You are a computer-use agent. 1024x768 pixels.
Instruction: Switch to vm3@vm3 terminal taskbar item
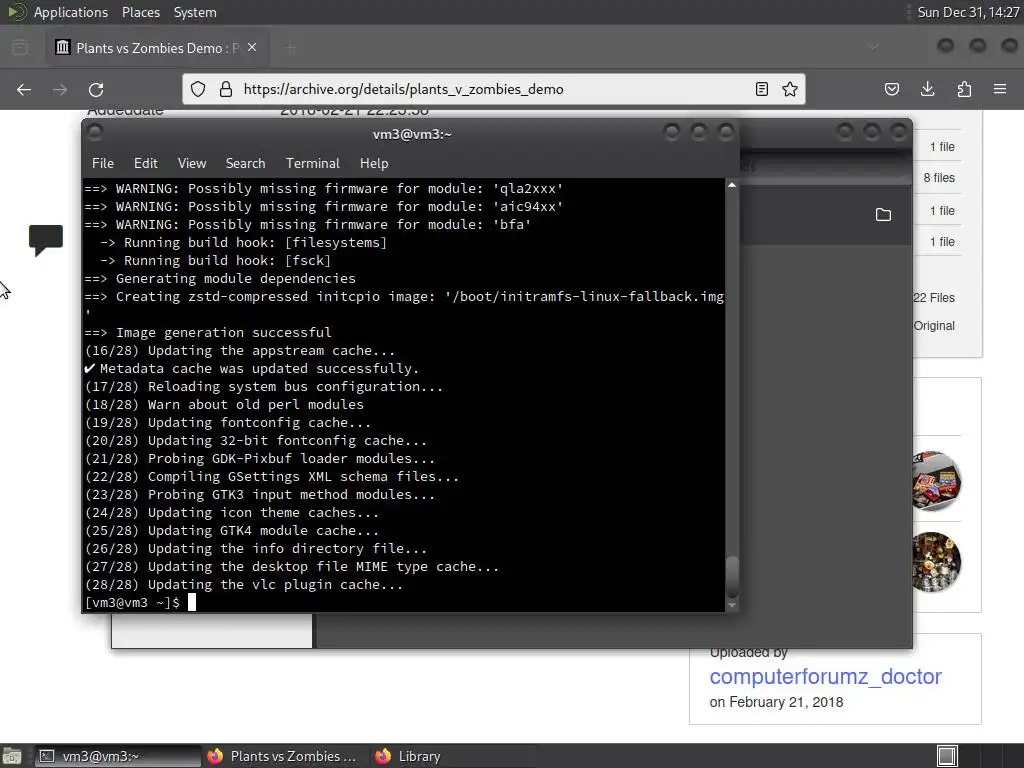[118, 756]
